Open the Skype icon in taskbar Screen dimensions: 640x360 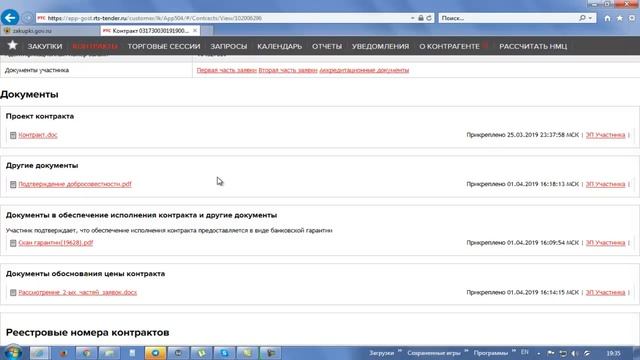224,353
